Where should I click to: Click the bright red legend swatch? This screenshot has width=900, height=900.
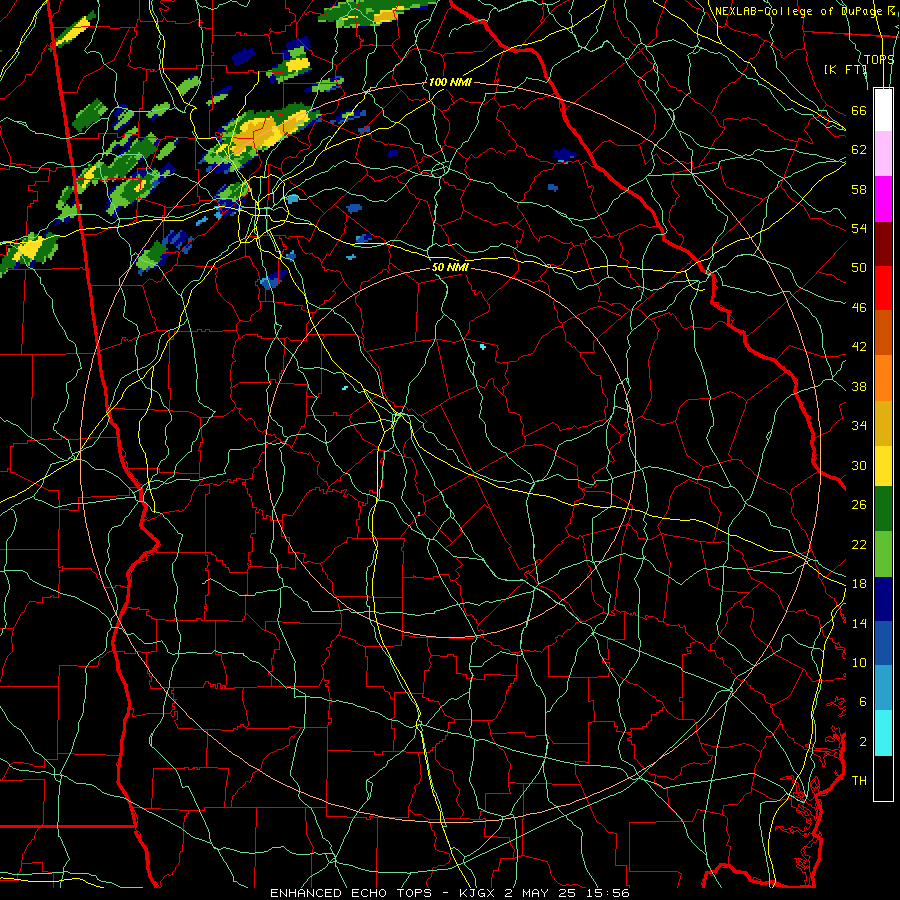(883, 288)
